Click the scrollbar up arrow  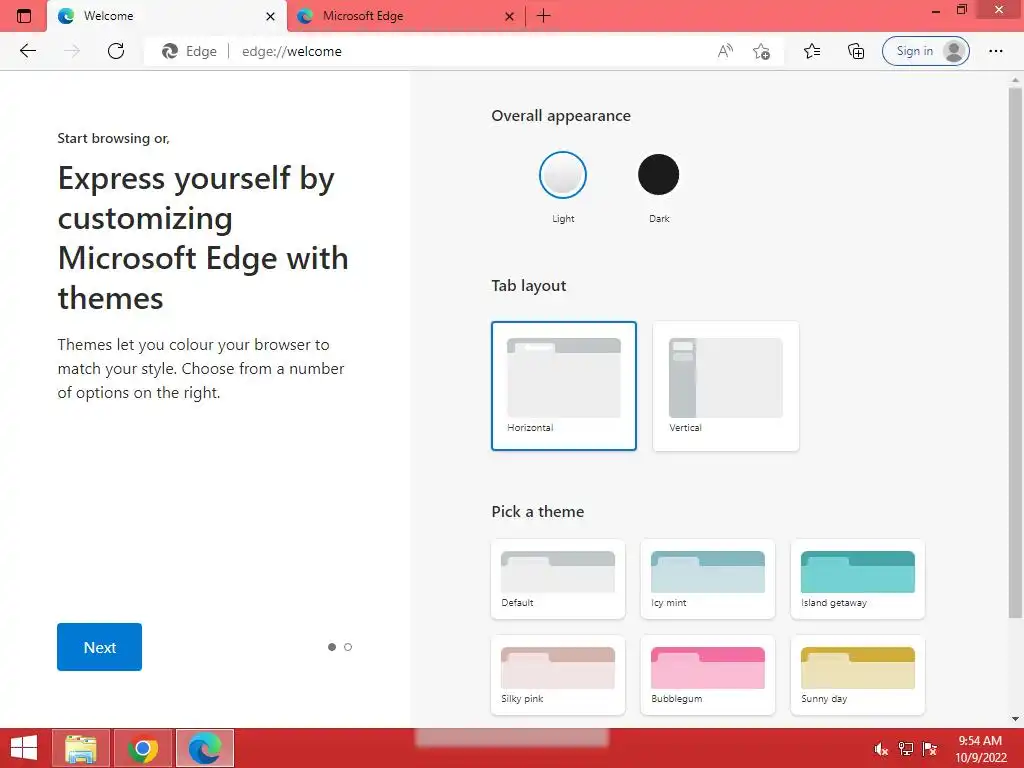pos(1015,80)
